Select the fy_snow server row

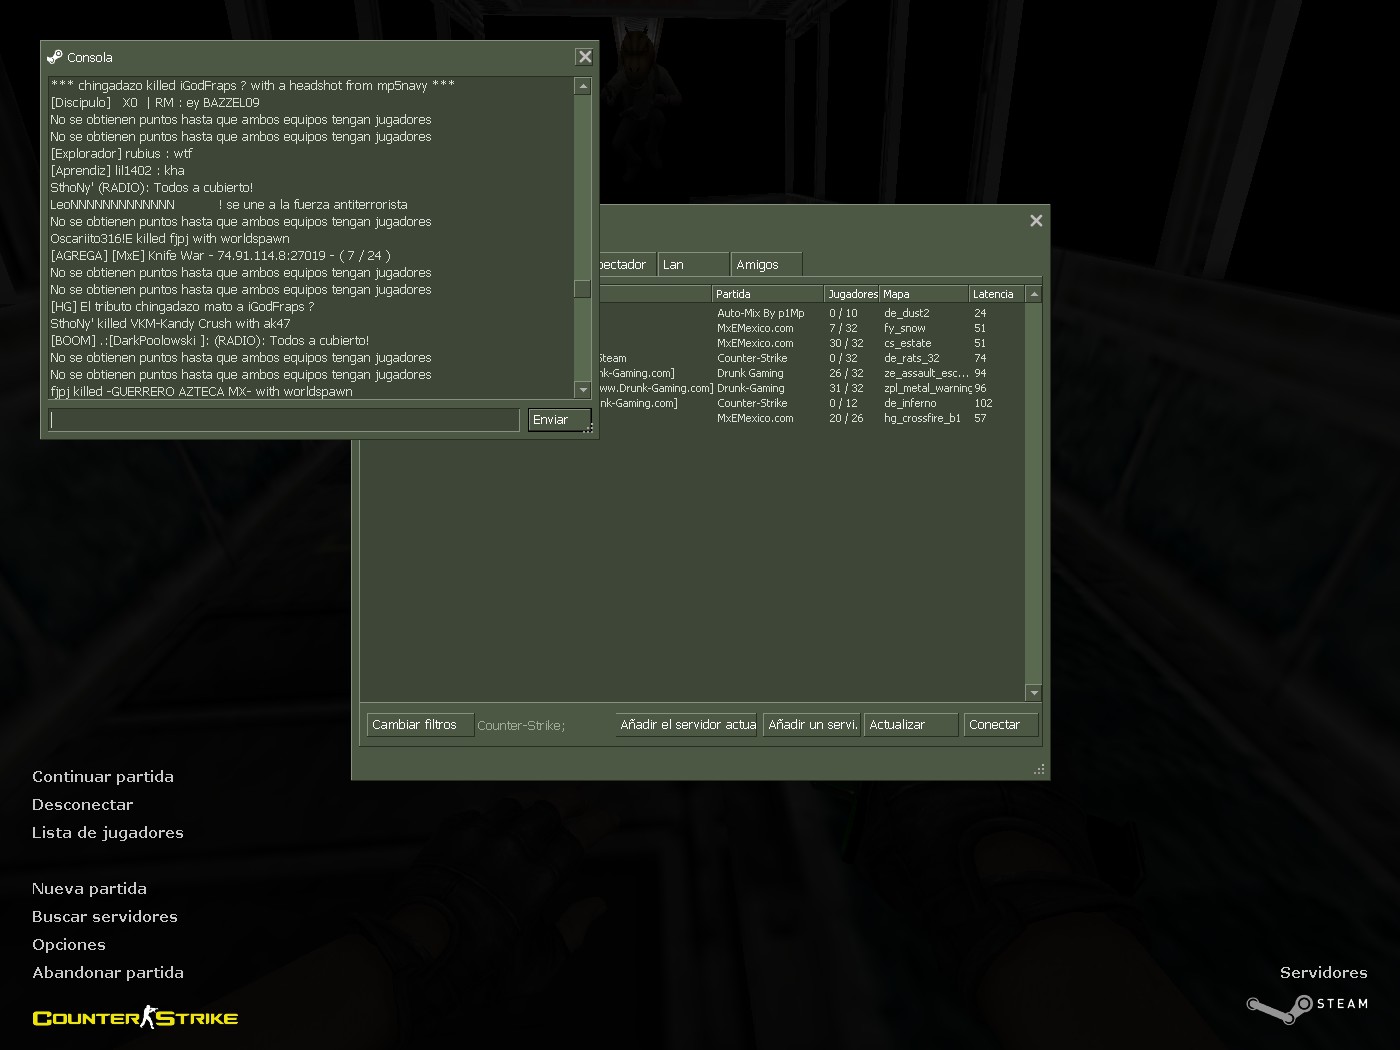pos(812,328)
